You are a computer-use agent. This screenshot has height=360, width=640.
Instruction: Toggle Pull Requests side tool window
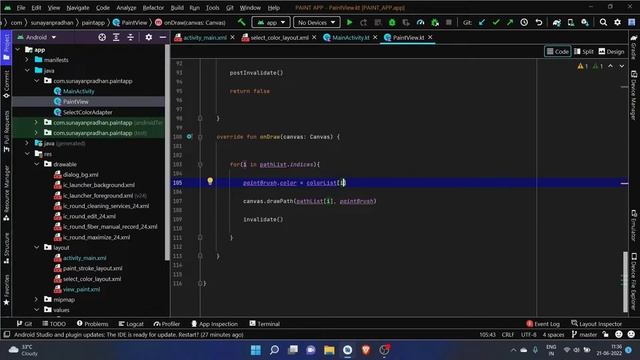coord(6,131)
